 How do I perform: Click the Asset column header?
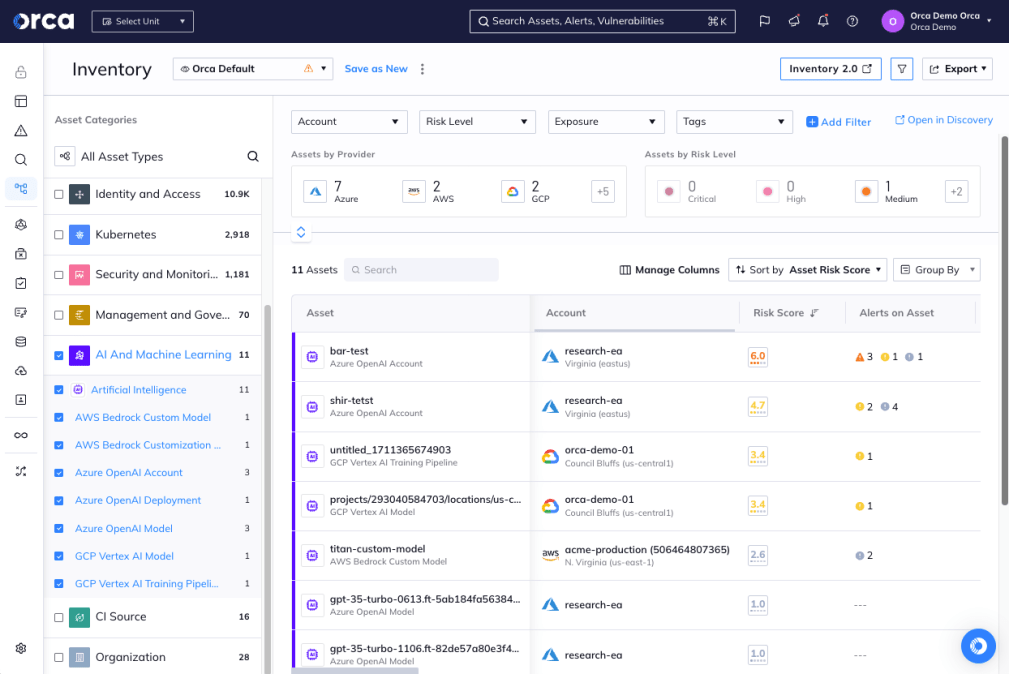[x=320, y=313]
